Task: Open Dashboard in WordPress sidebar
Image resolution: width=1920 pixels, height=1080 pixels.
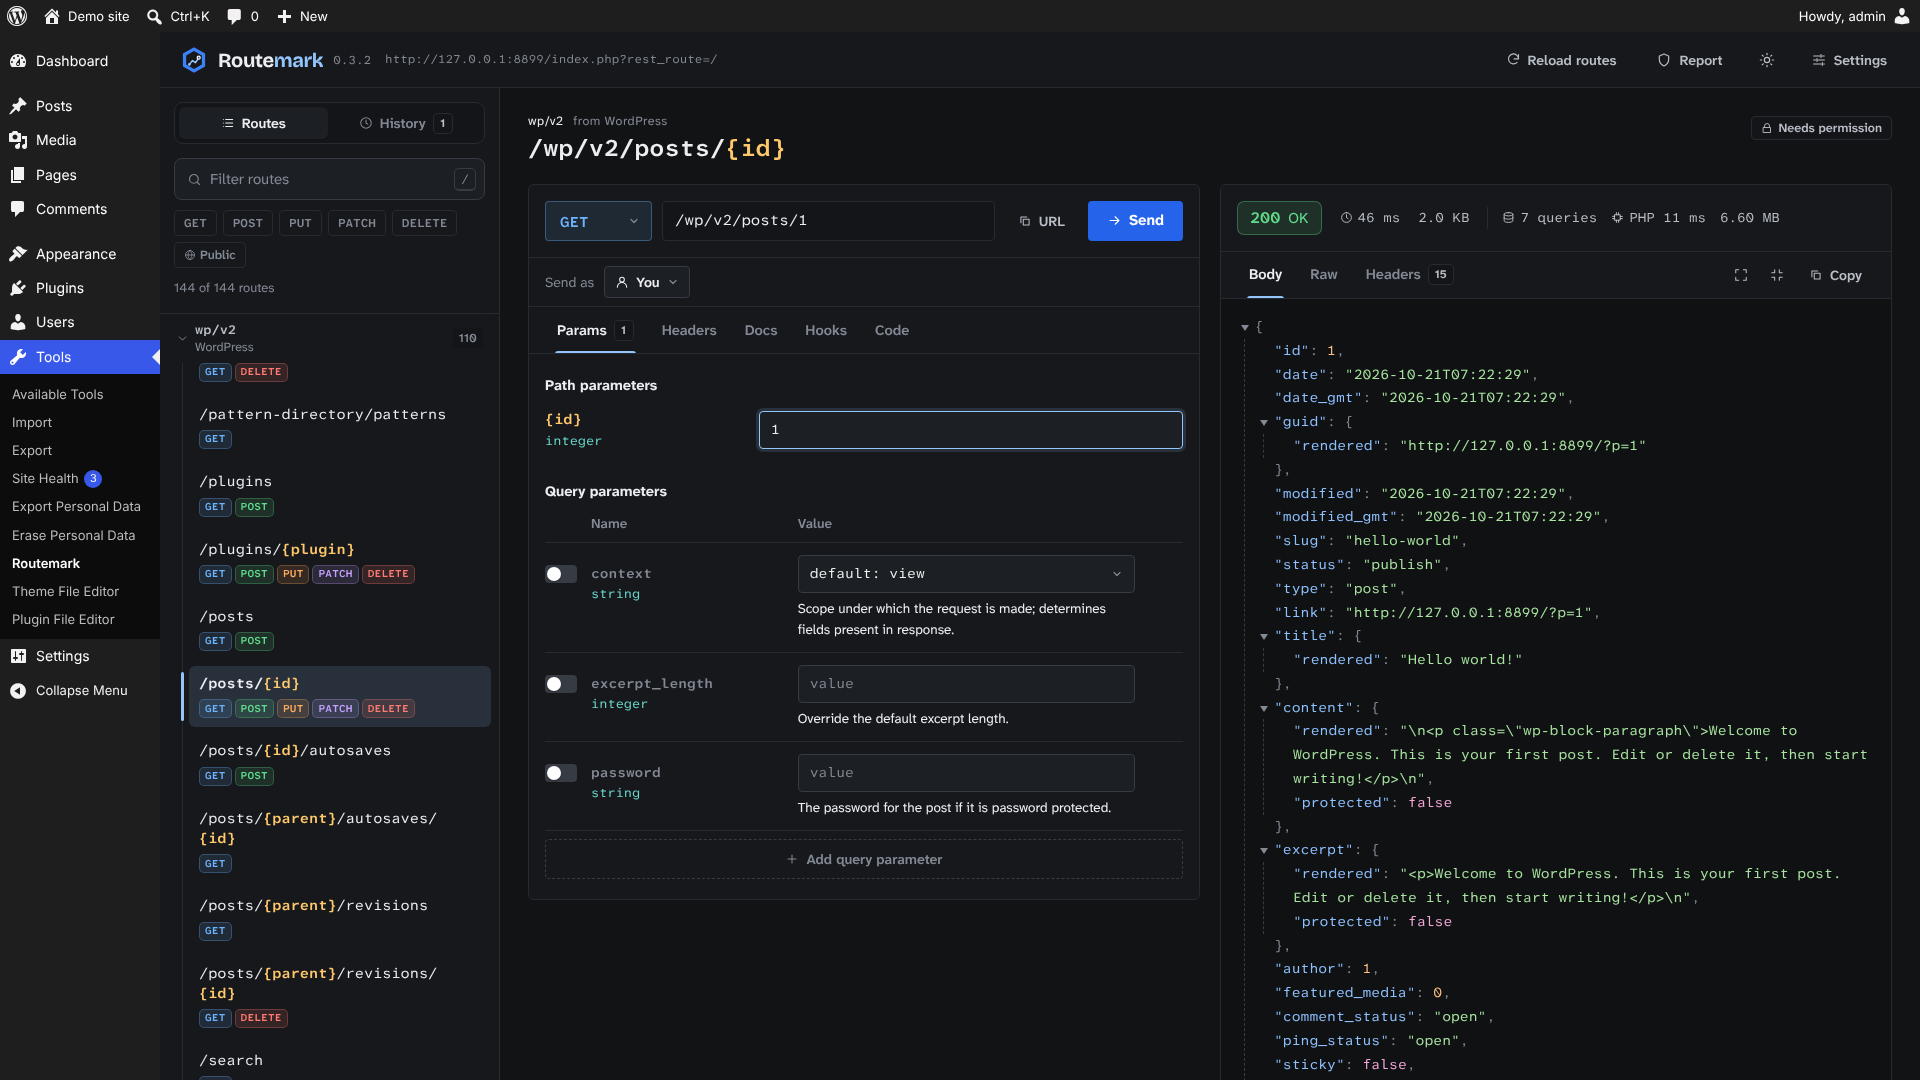Action: coord(80,61)
